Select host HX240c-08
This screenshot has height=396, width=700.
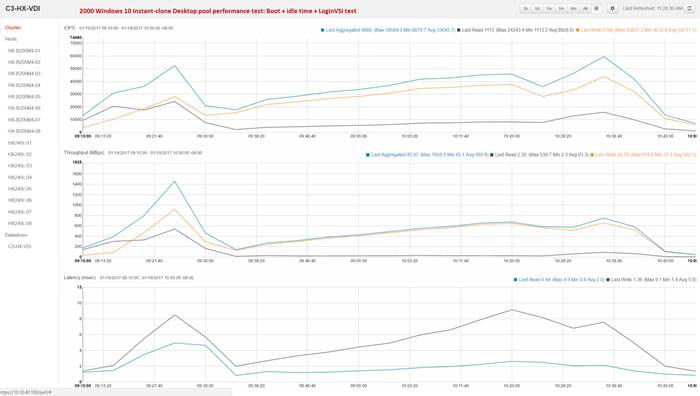(20, 223)
